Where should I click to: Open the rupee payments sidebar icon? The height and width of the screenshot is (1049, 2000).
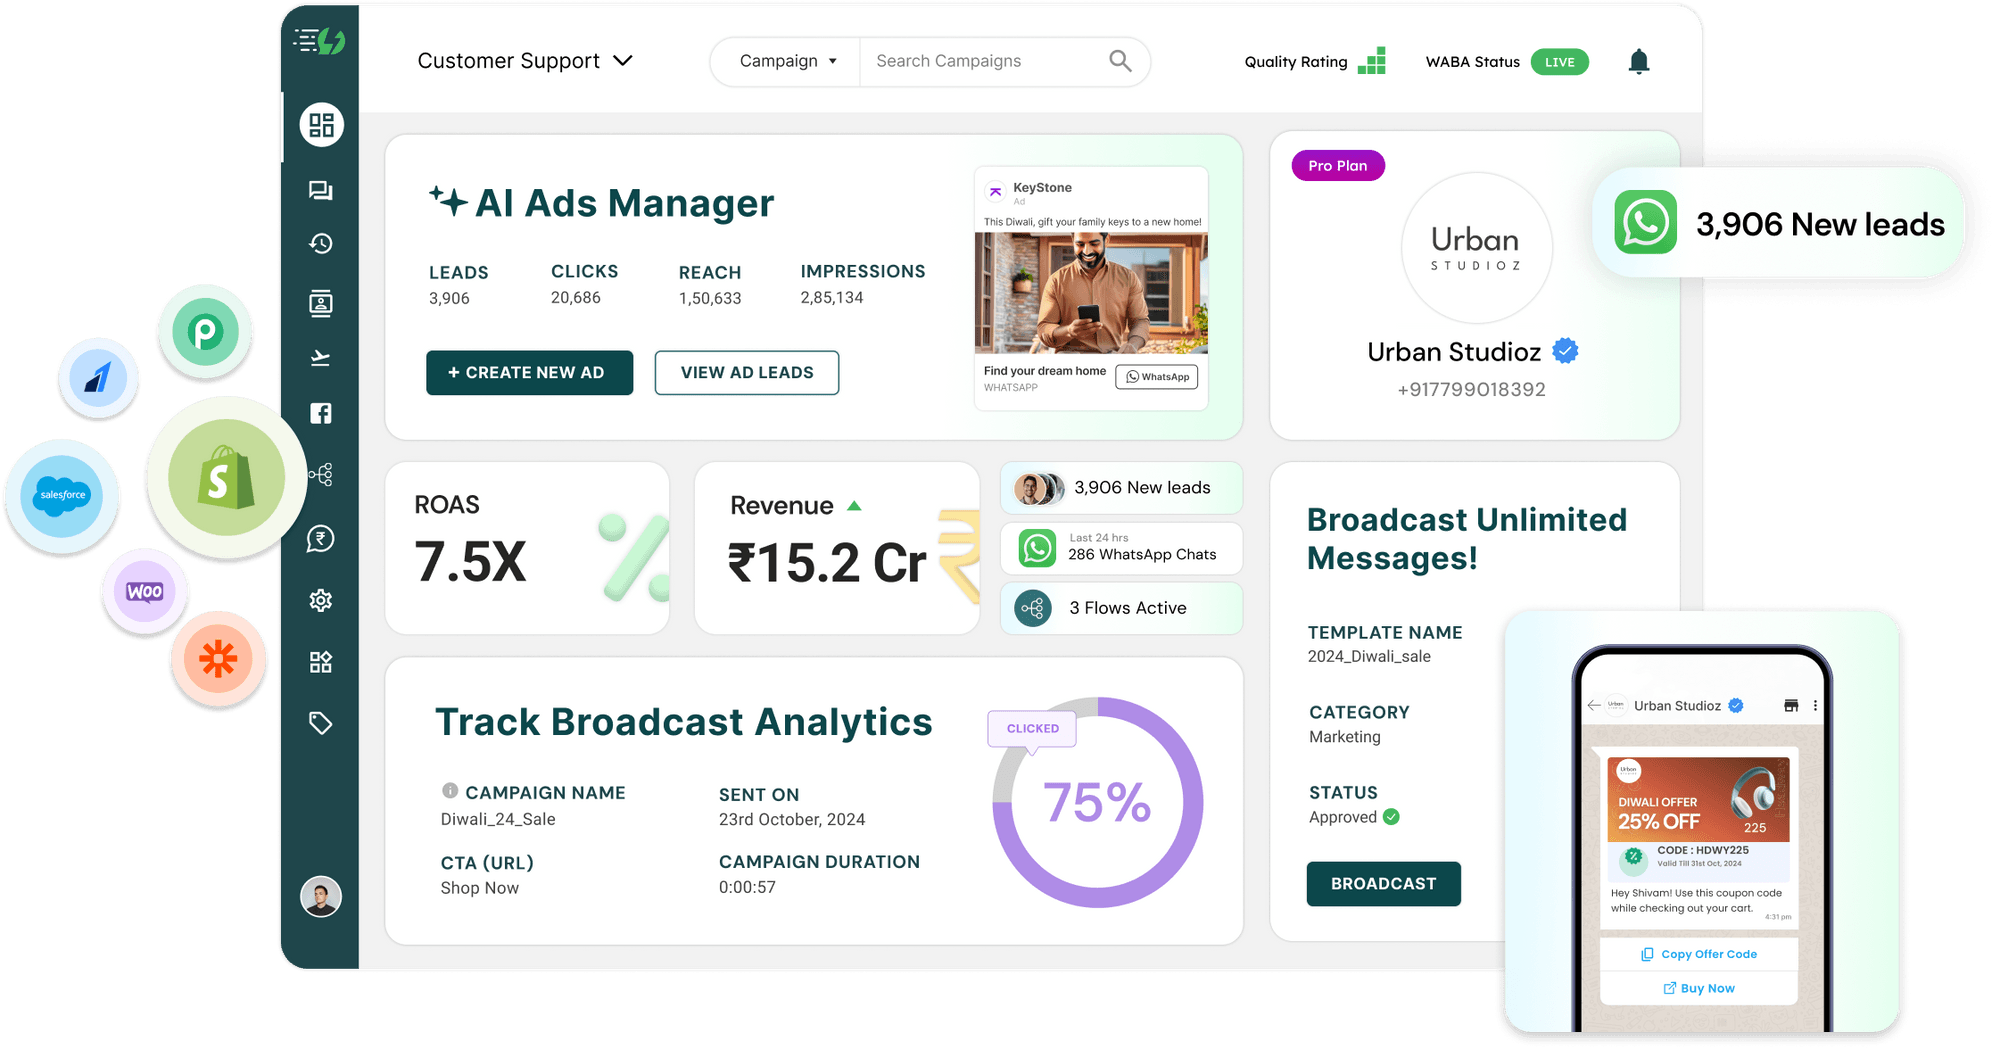[321, 539]
